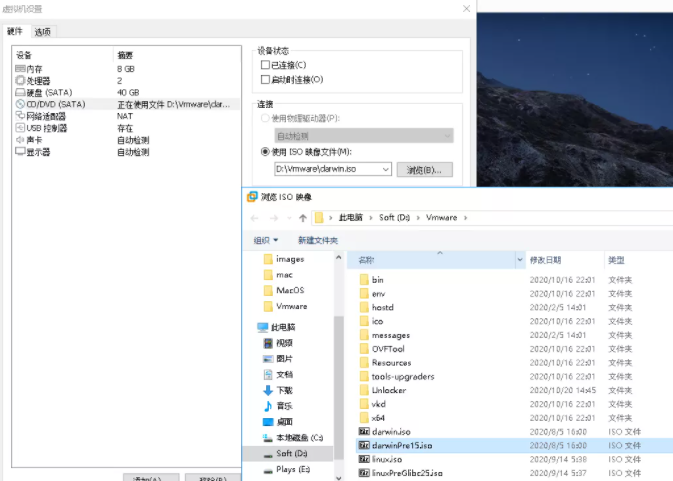Image resolution: width=673 pixels, height=481 pixels.
Task: Click New folder (新建文件夹) button
Action: (x=318, y=240)
